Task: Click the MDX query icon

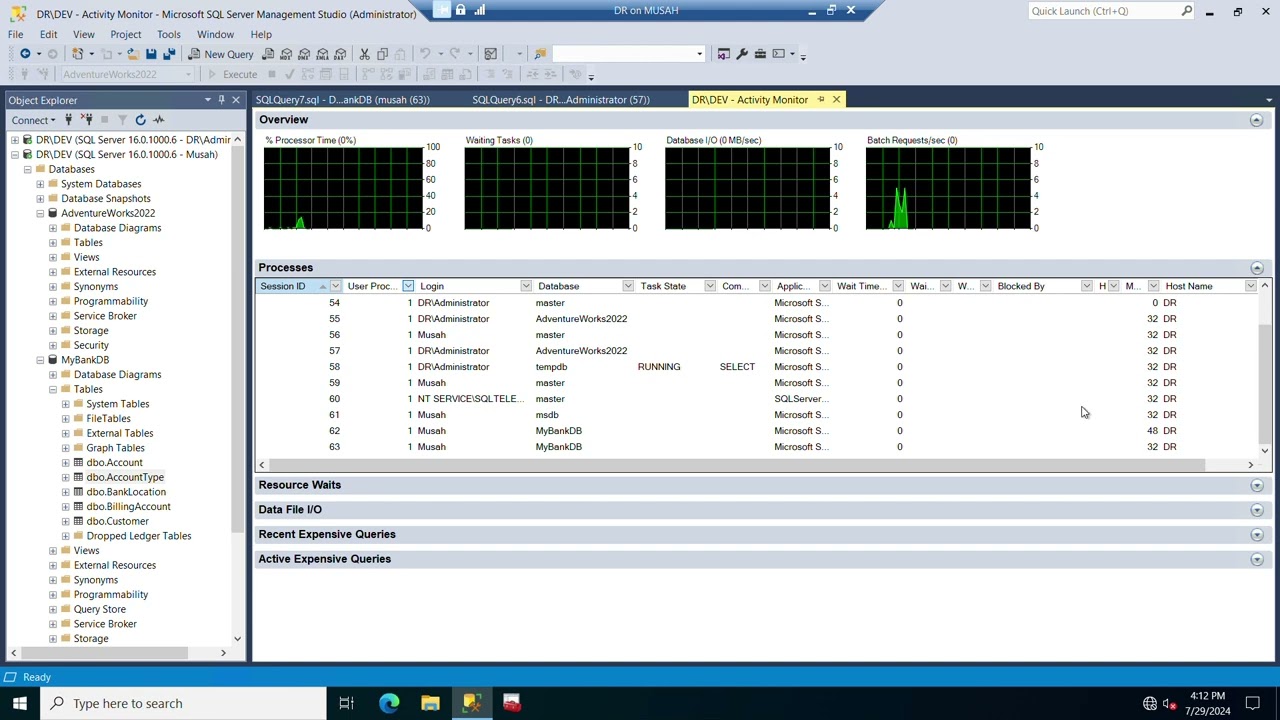Action: point(286,54)
